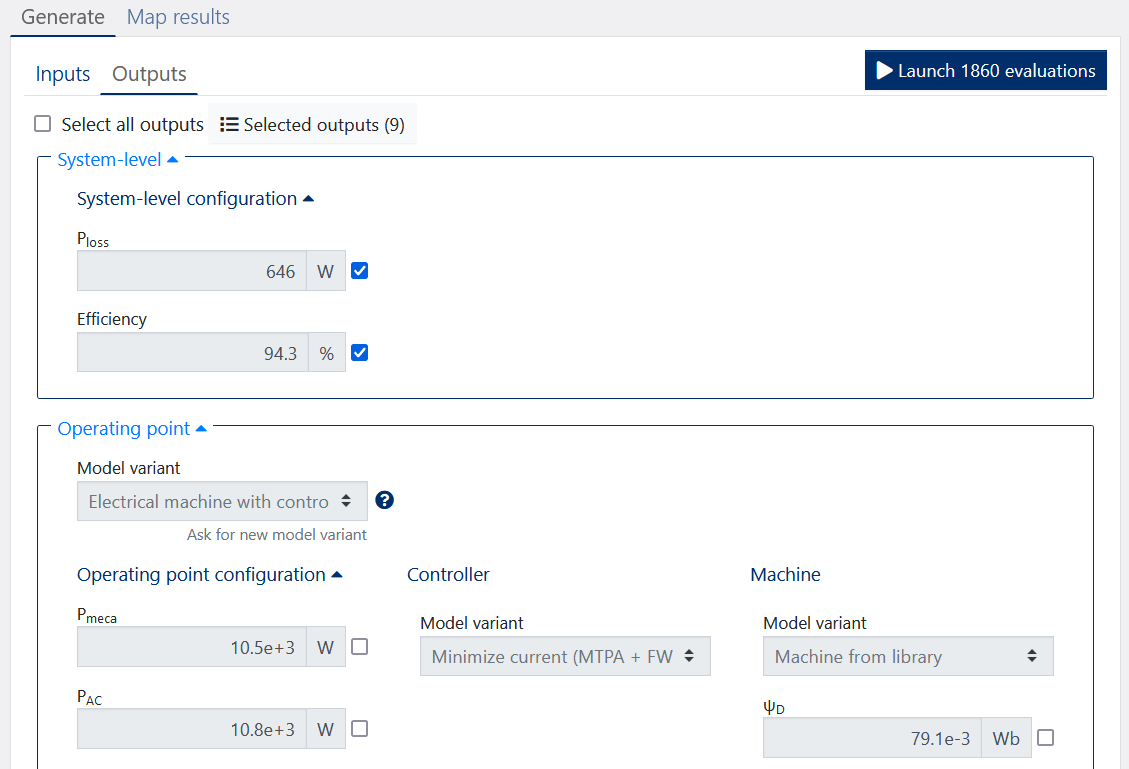Open the Controller model variant dropdown
Image resolution: width=1129 pixels, height=769 pixels.
[x=565, y=657]
